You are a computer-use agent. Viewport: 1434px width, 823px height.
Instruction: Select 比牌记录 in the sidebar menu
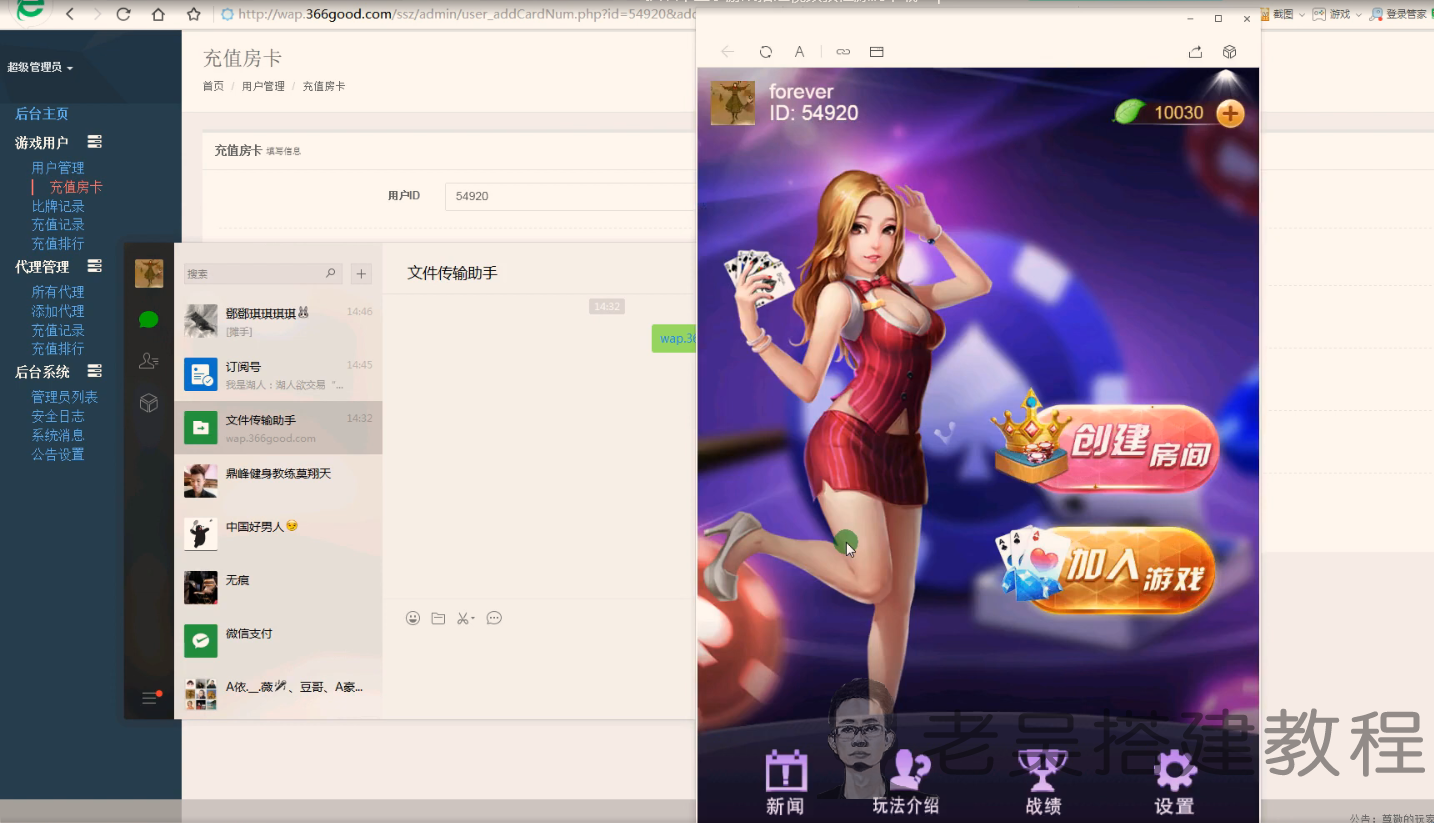click(x=58, y=206)
